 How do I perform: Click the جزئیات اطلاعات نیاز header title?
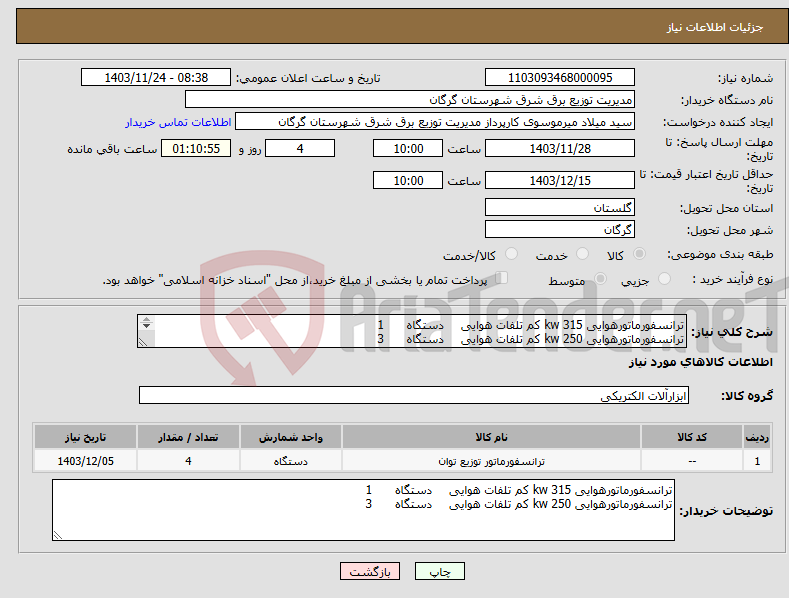[715, 27]
